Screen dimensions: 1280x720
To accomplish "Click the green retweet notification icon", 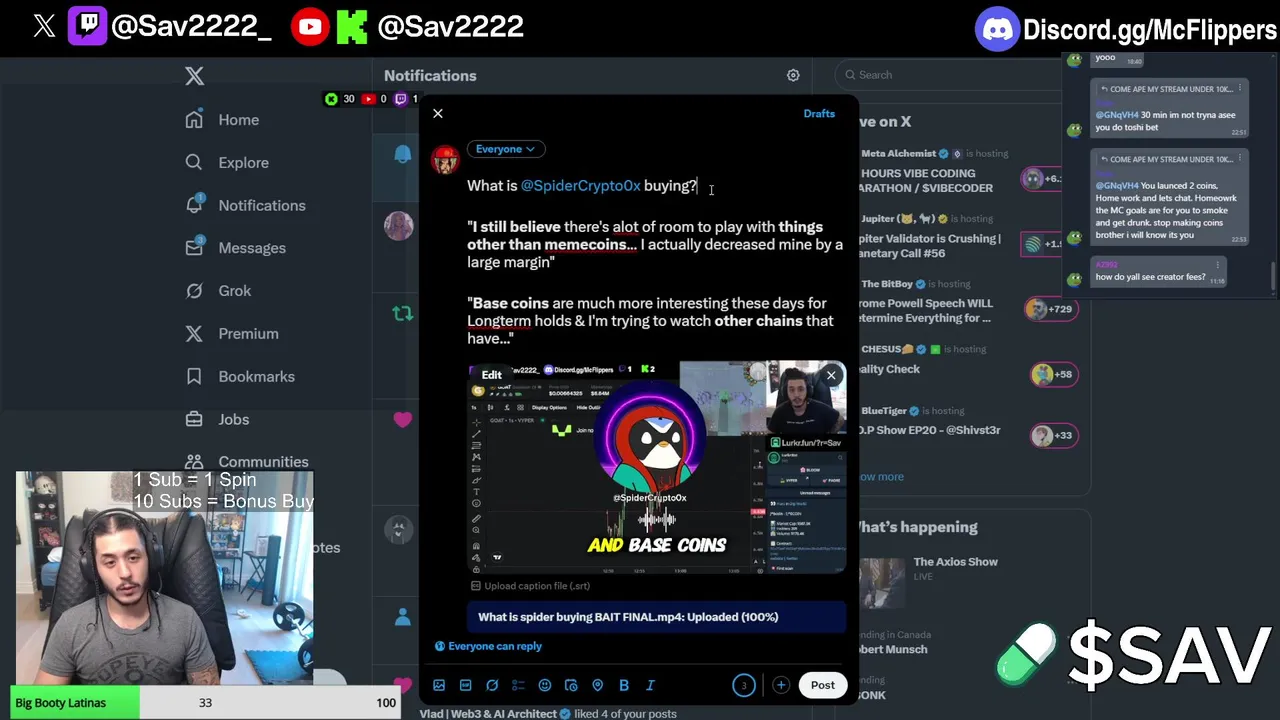I will point(402,314).
